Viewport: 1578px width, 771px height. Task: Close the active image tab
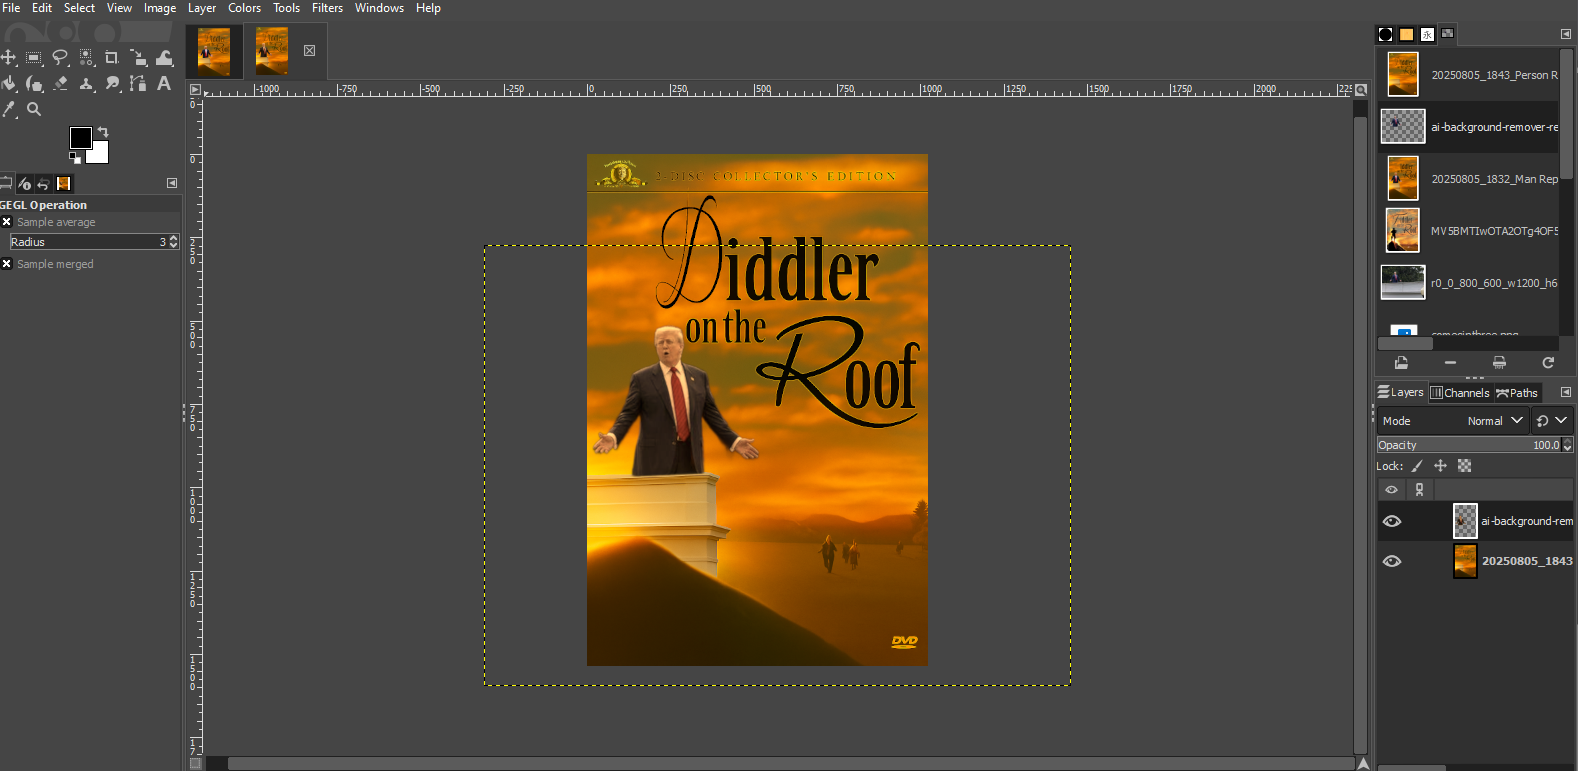click(310, 51)
